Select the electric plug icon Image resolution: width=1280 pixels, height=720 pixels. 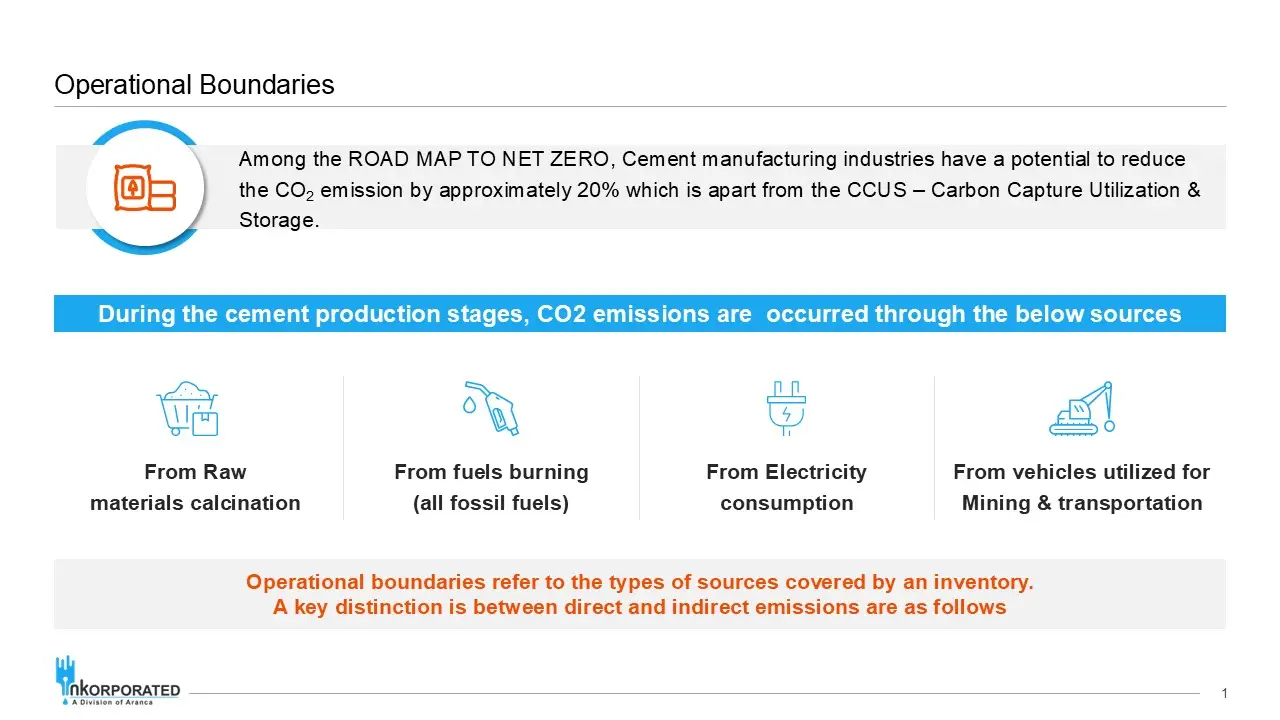pyautogui.click(x=786, y=408)
